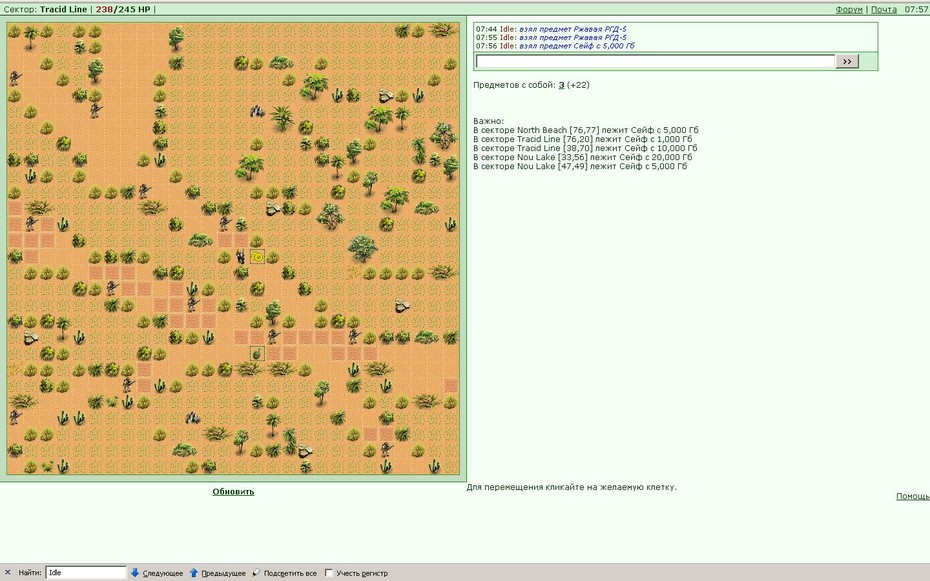
Task: Click the '238/245 HP' health indicator
Action: 123,9
